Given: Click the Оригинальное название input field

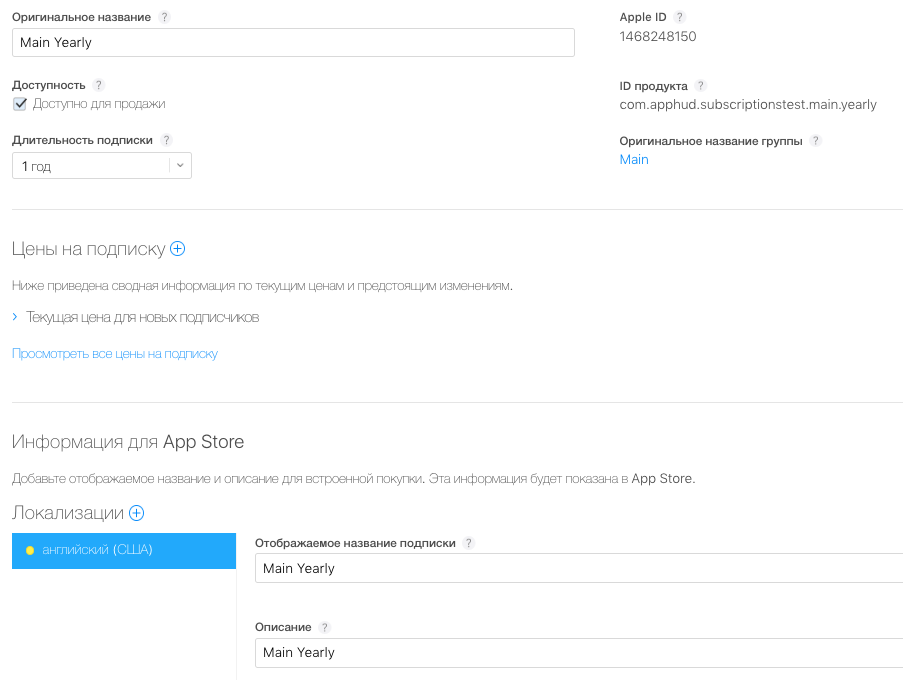Looking at the screenshot, I should click(x=293, y=43).
